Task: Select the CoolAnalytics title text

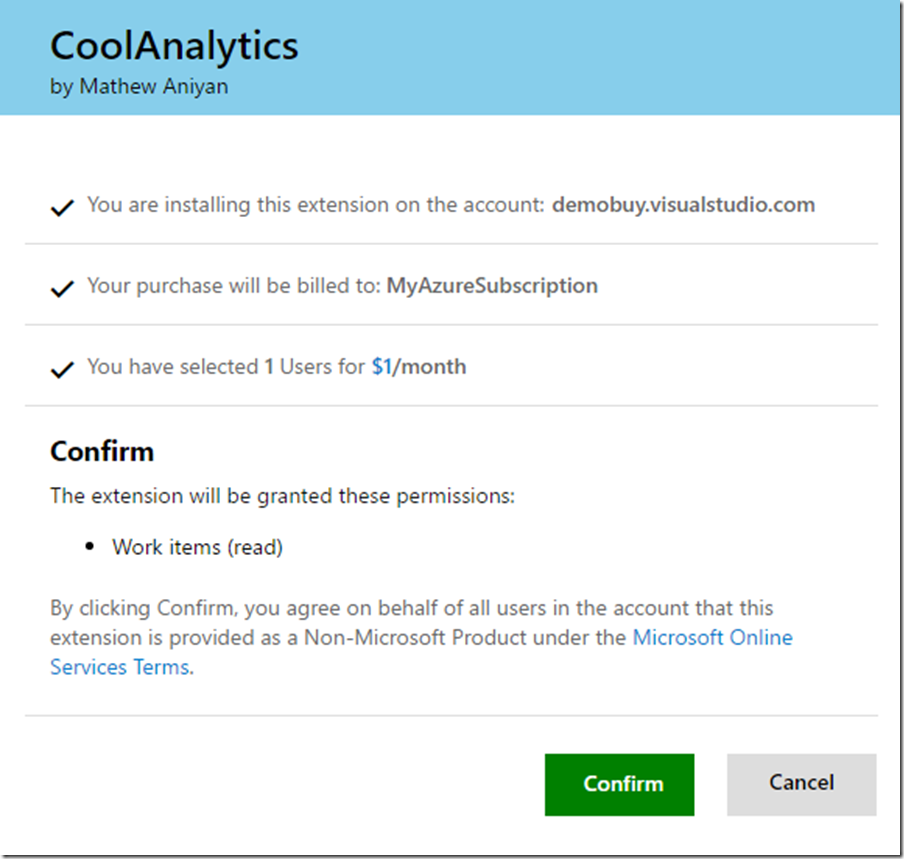Action: [174, 46]
